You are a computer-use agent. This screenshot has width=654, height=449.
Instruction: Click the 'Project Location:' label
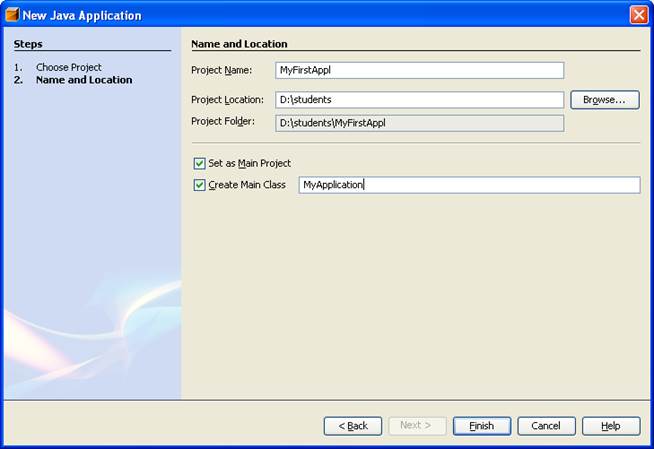227,100
